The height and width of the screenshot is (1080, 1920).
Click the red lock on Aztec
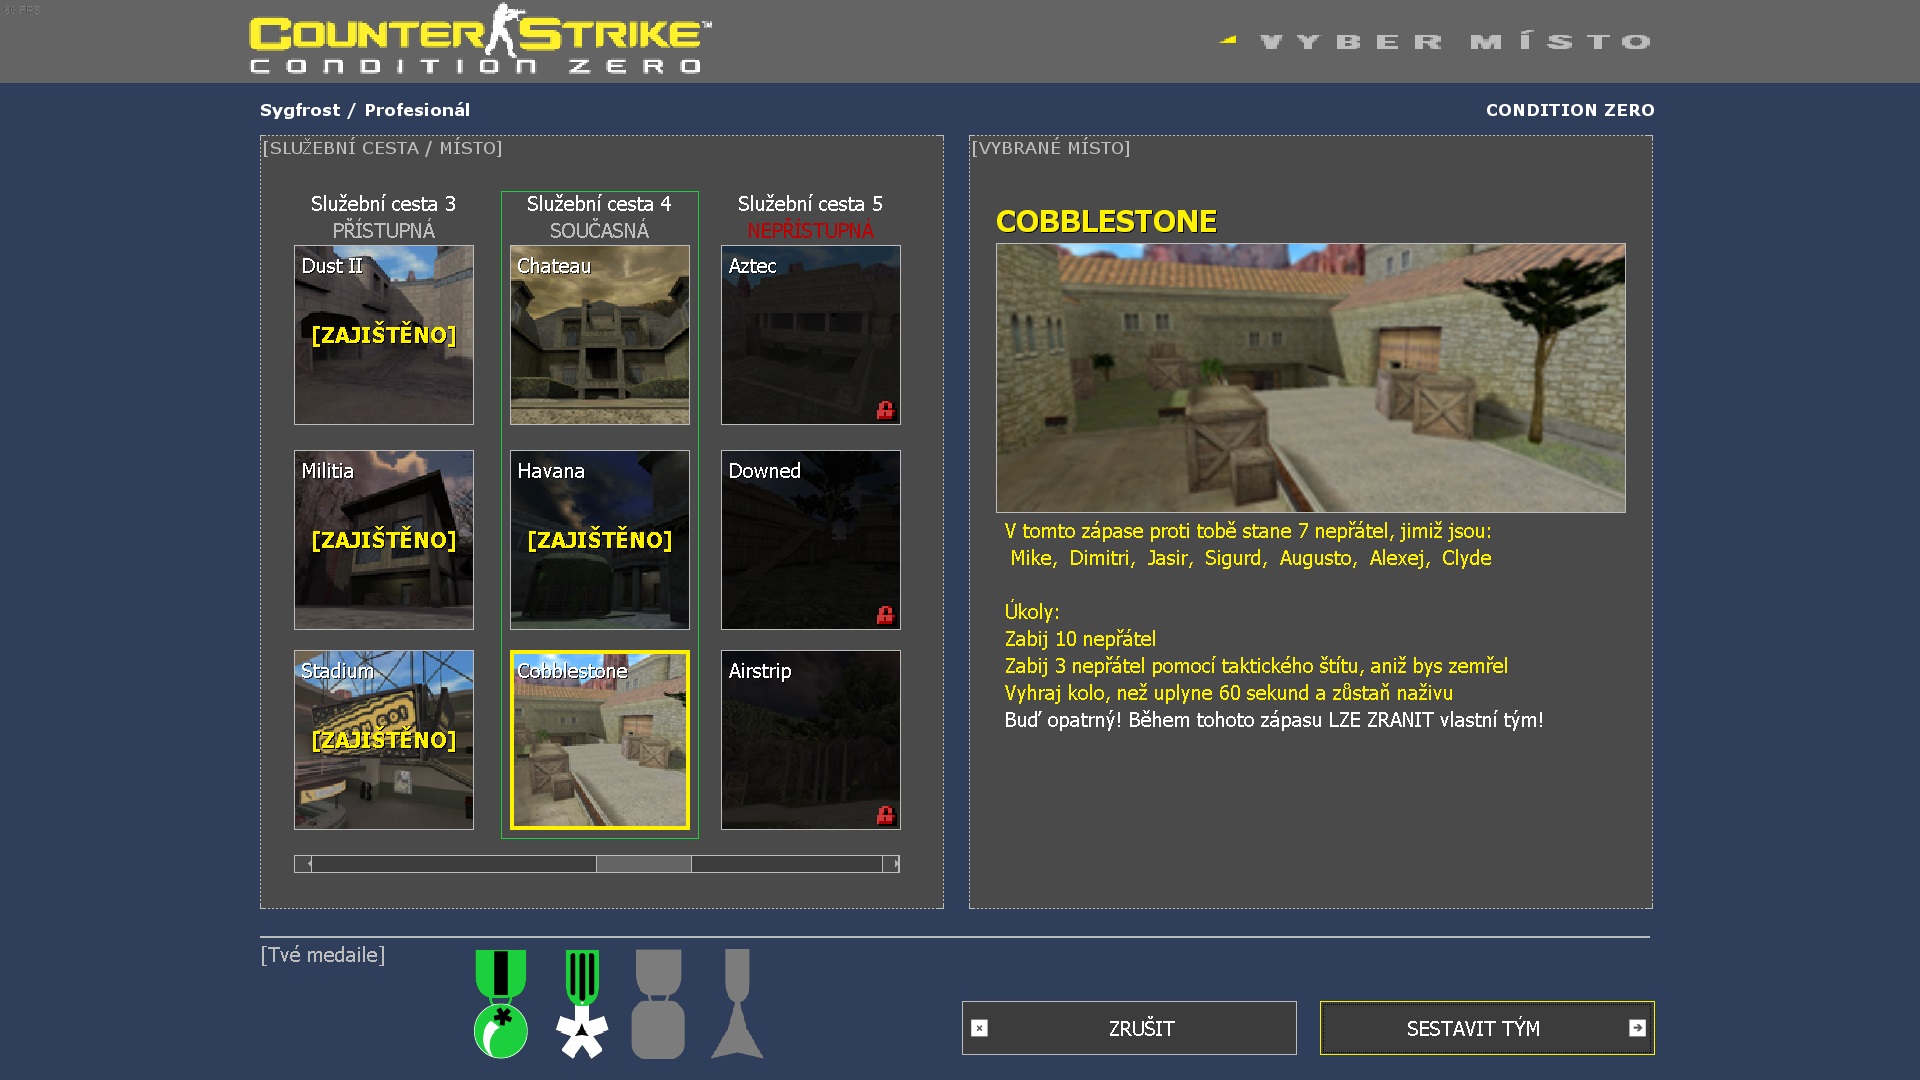pyautogui.click(x=885, y=410)
